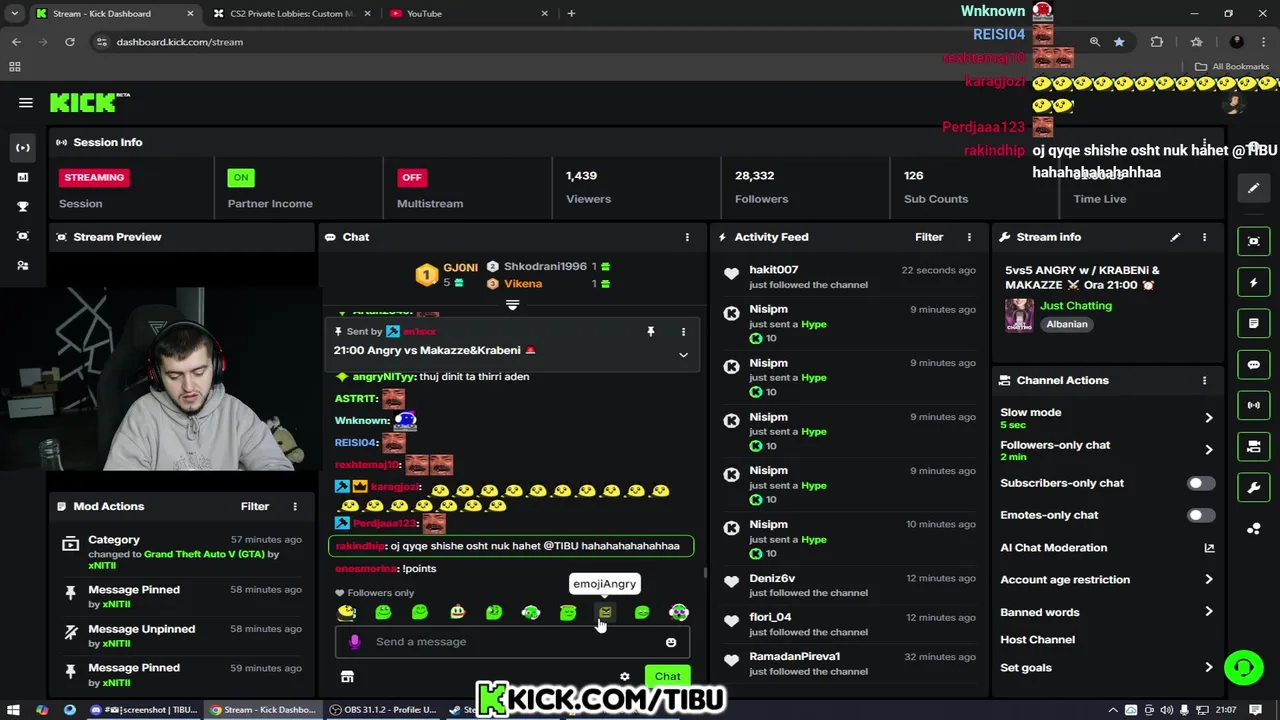Open Windows Start menu
Viewport: 1280px width, 720px height.
(14, 710)
